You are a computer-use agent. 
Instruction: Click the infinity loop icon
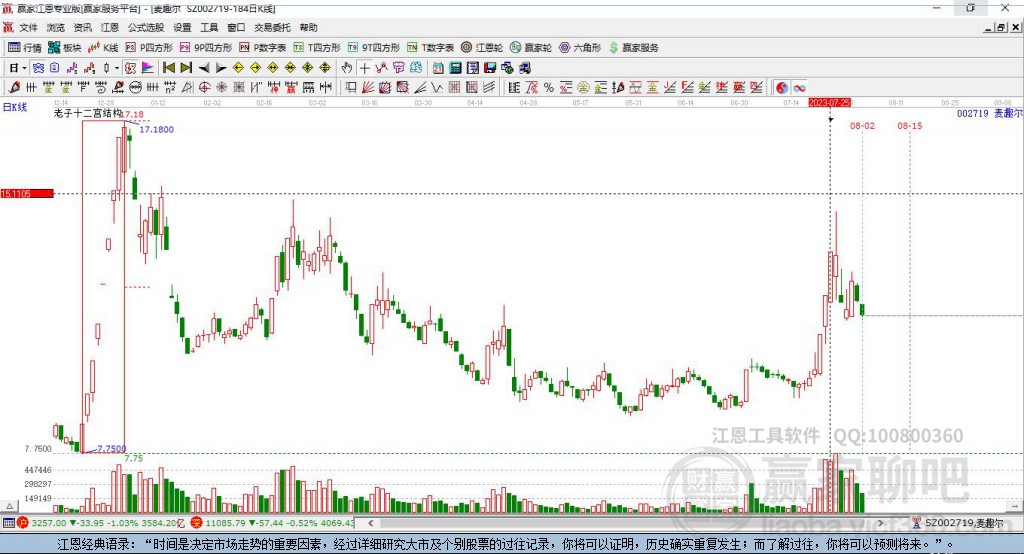[x=799, y=88]
